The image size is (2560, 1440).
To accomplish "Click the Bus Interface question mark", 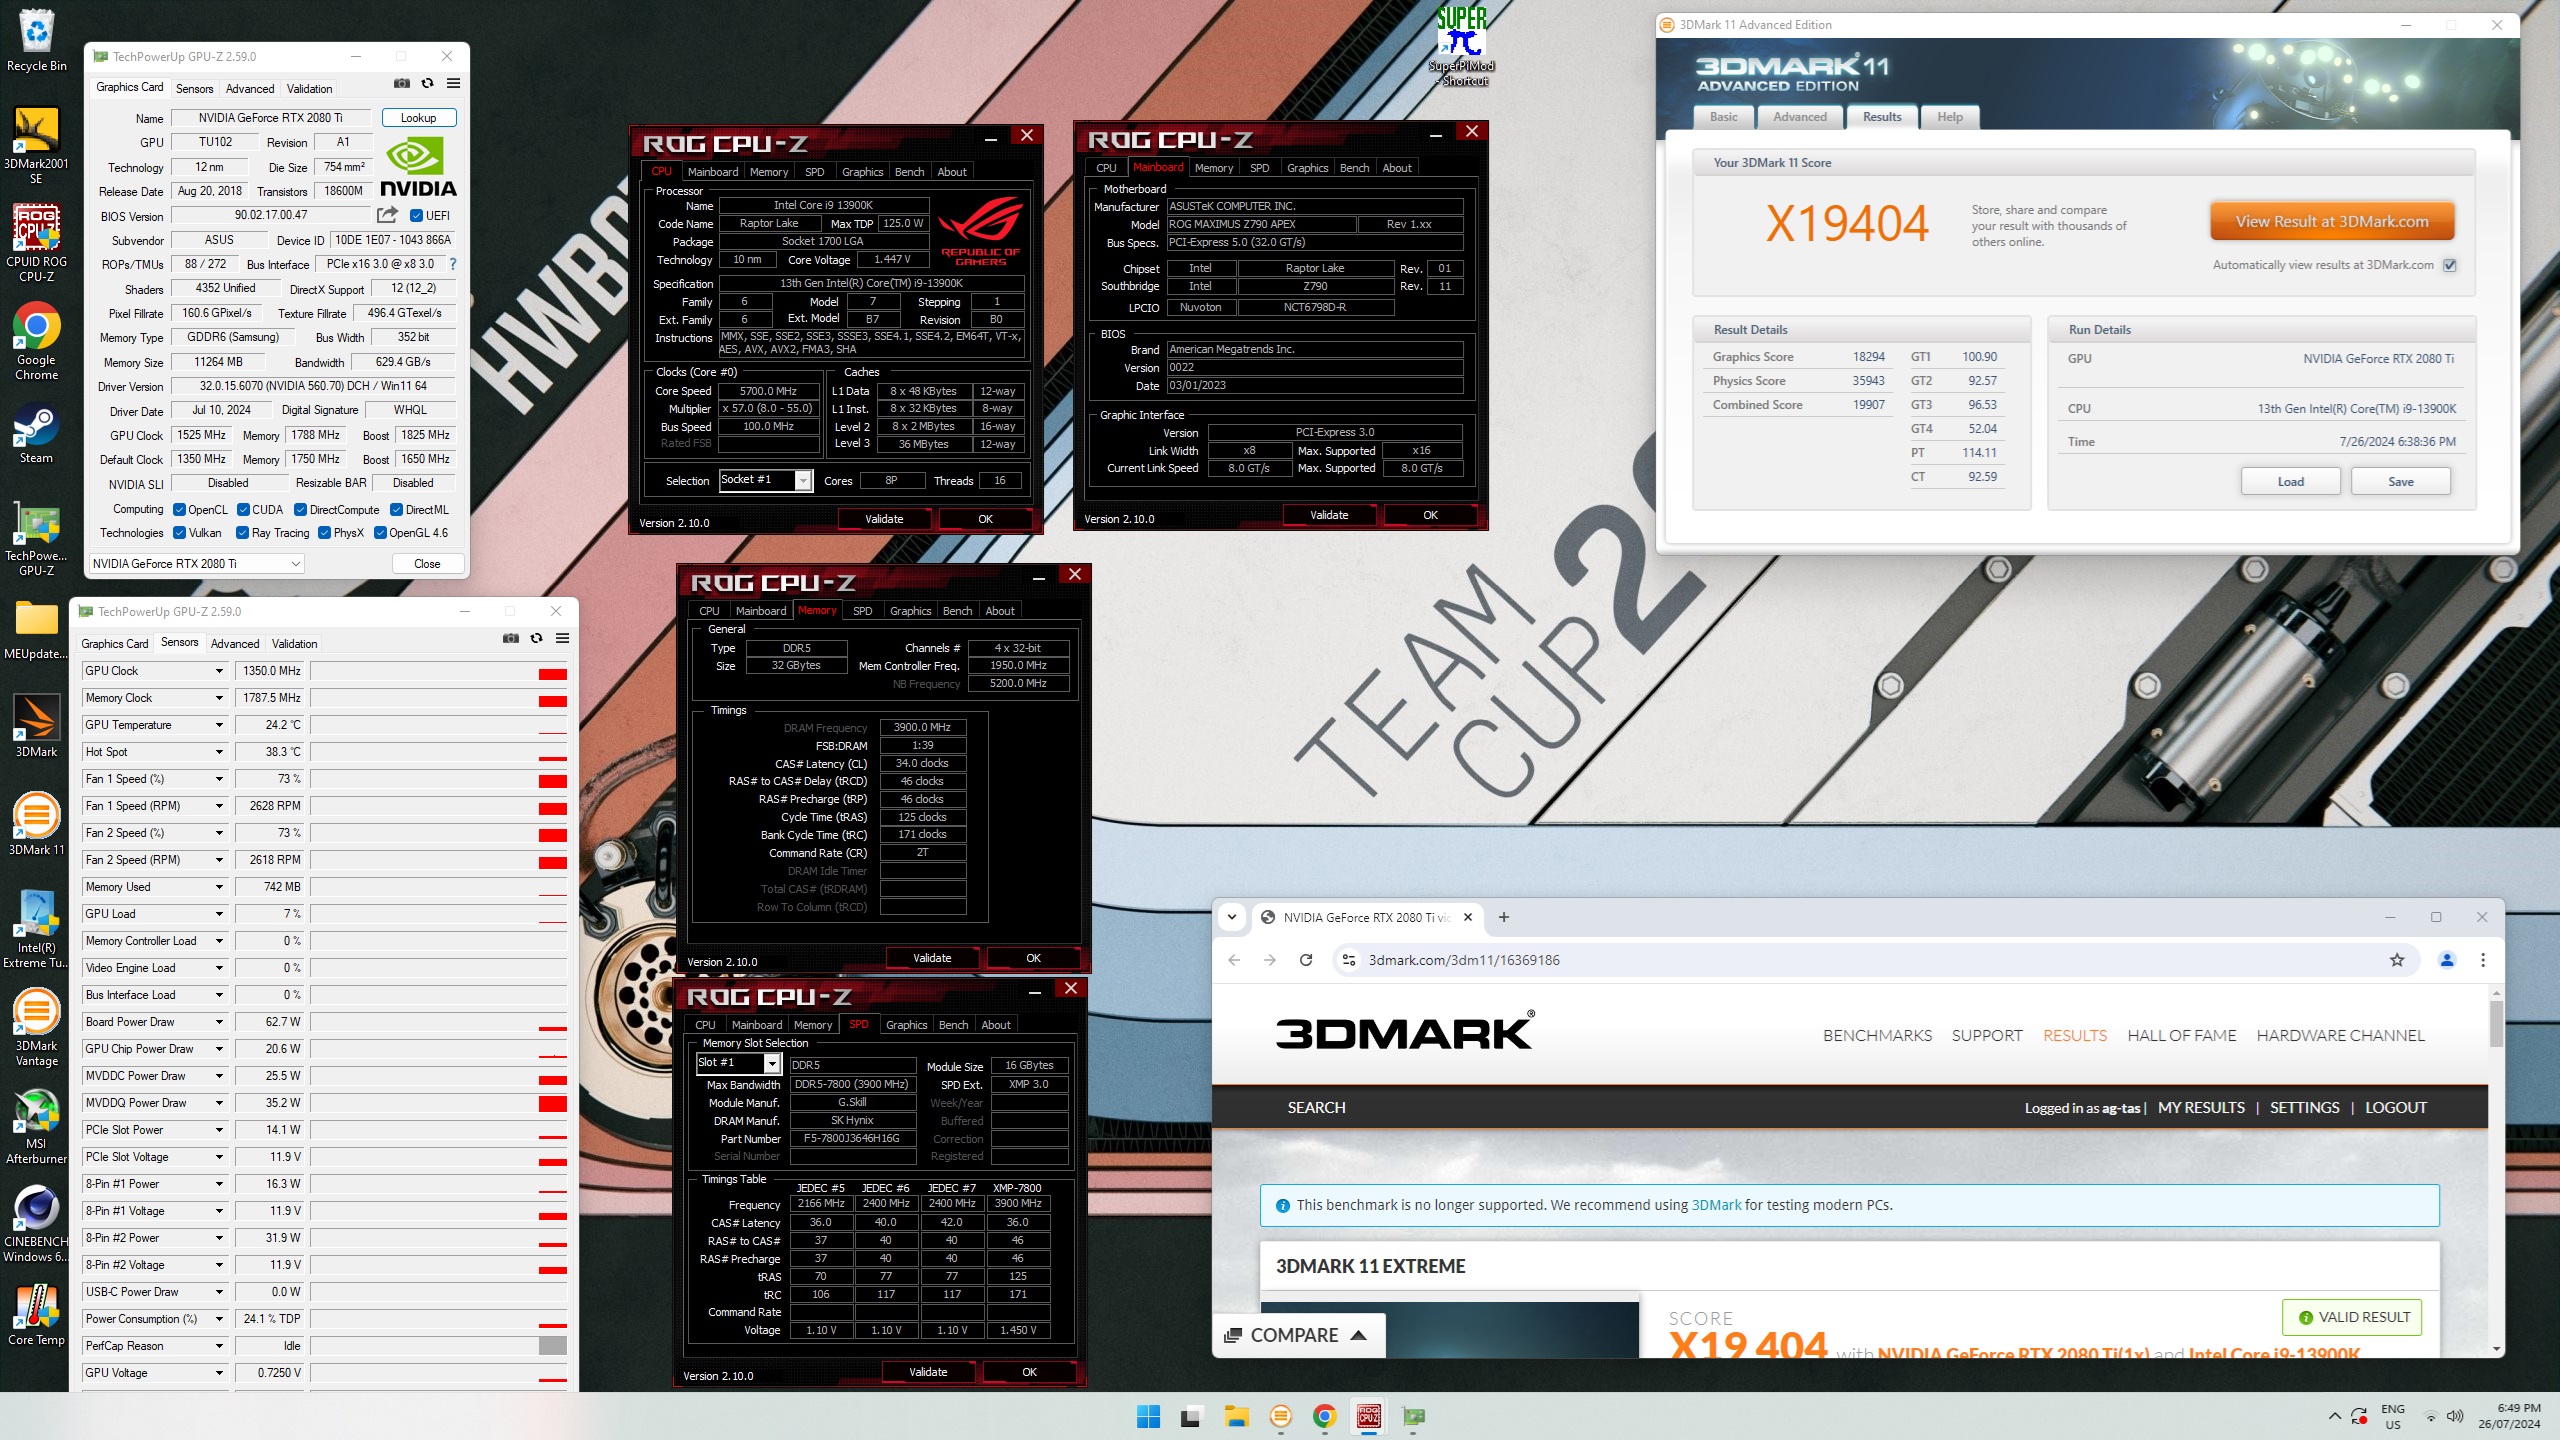I will 453,264.
